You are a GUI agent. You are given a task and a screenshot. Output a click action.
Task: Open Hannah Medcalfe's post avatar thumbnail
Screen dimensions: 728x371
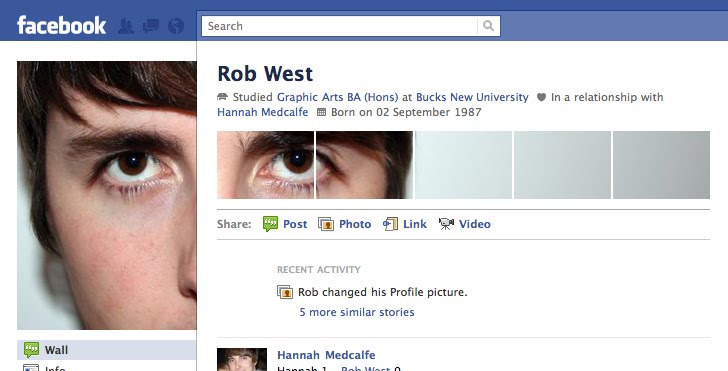pos(242,359)
